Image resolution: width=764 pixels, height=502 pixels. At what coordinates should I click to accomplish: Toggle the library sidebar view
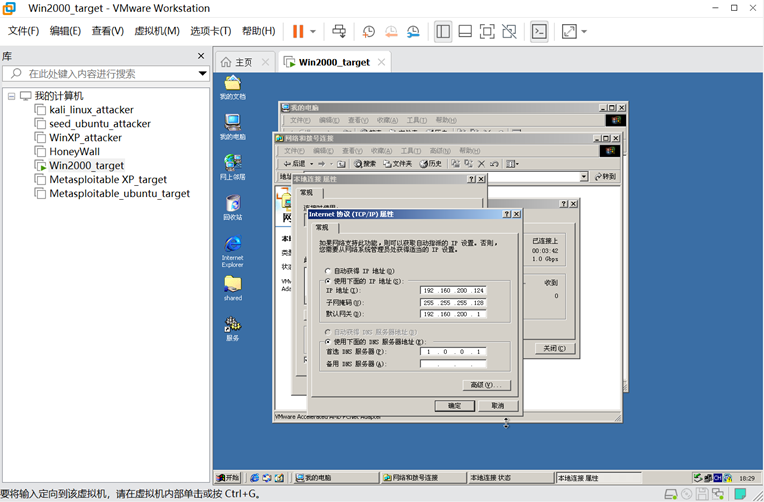[x=443, y=32]
